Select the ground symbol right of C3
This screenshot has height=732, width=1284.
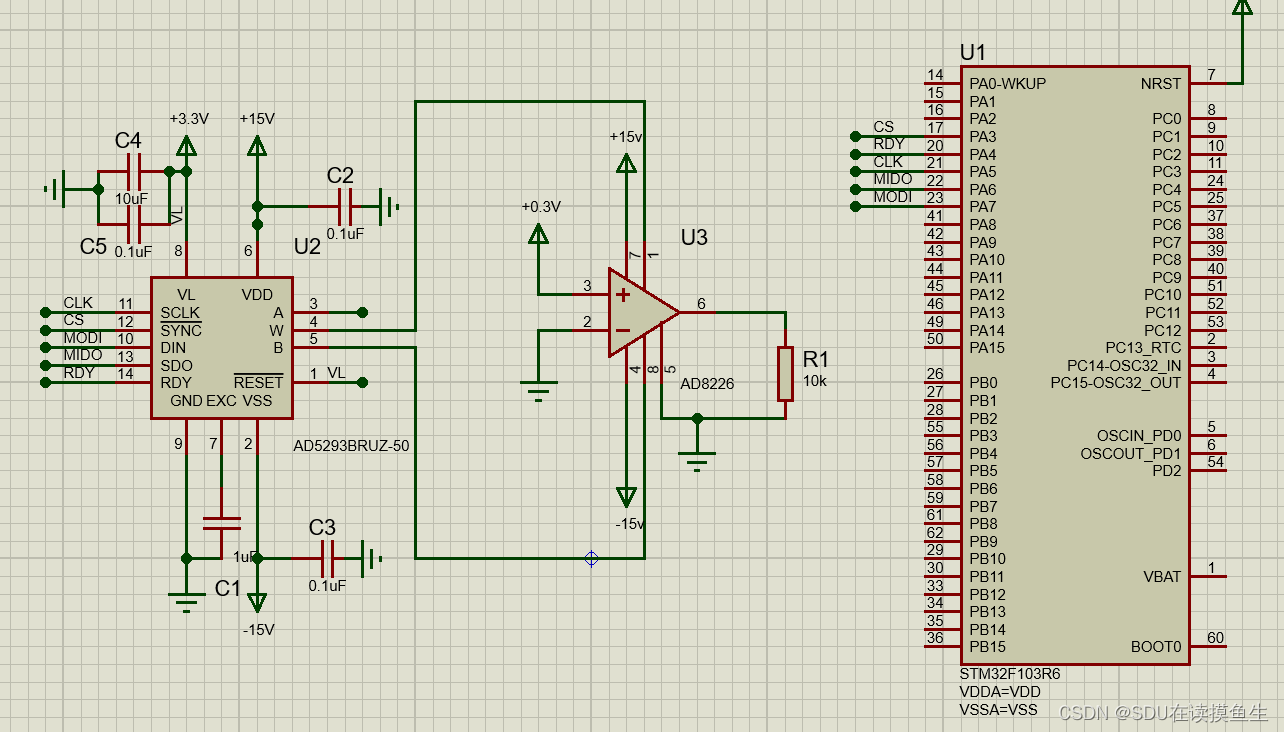pyautogui.click(x=372, y=558)
